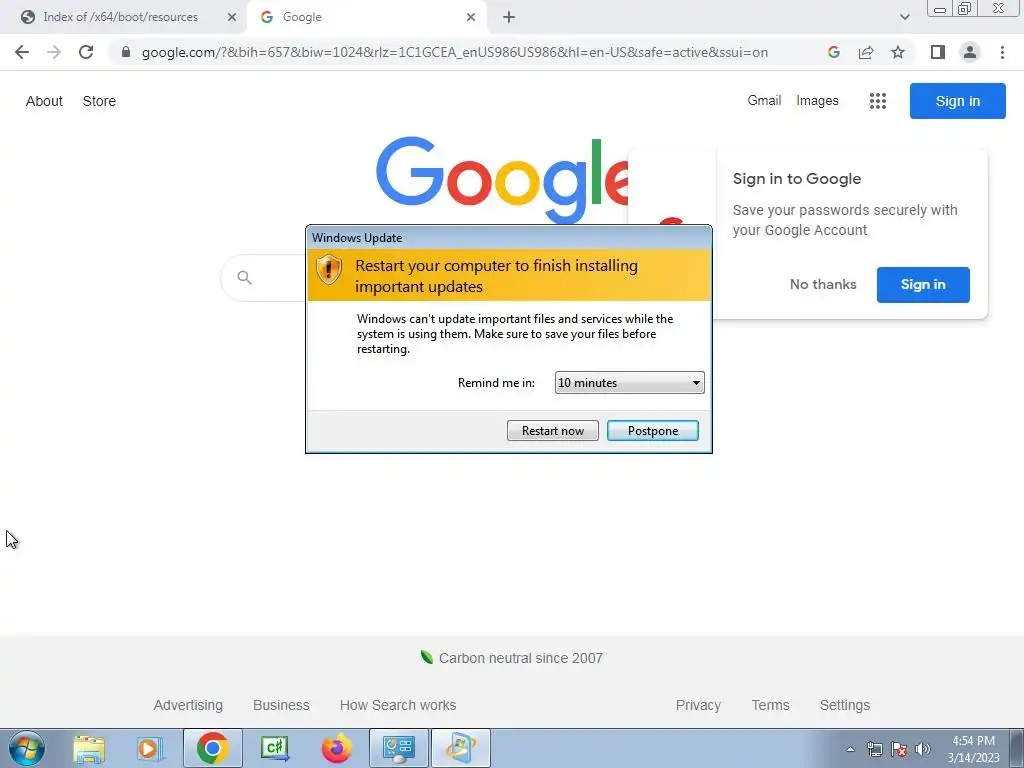Open the Business footer link
This screenshot has width=1024, height=768.
point(281,705)
